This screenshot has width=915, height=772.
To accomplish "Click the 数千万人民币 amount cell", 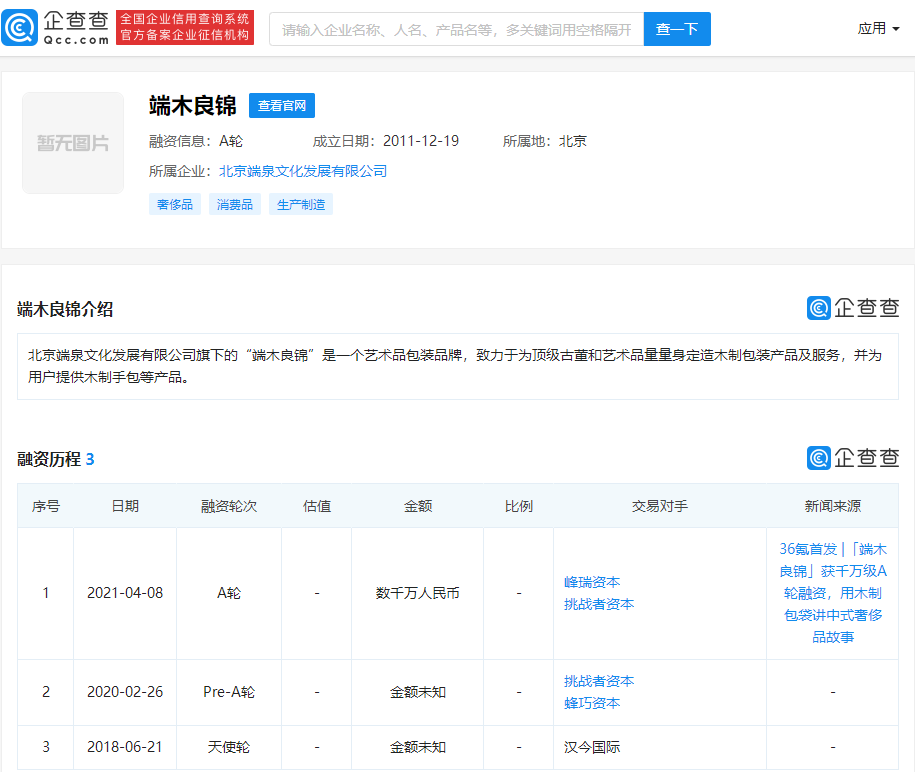I will coord(418,593).
